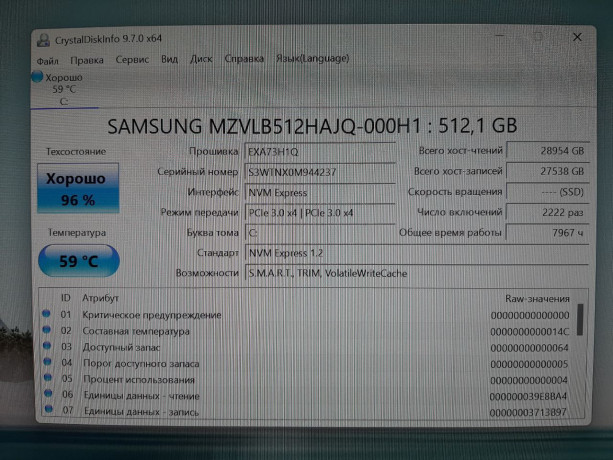Screen dimensions: 613x460
Task: Click the power-on hours value 7967 ч
Action: click(548, 233)
